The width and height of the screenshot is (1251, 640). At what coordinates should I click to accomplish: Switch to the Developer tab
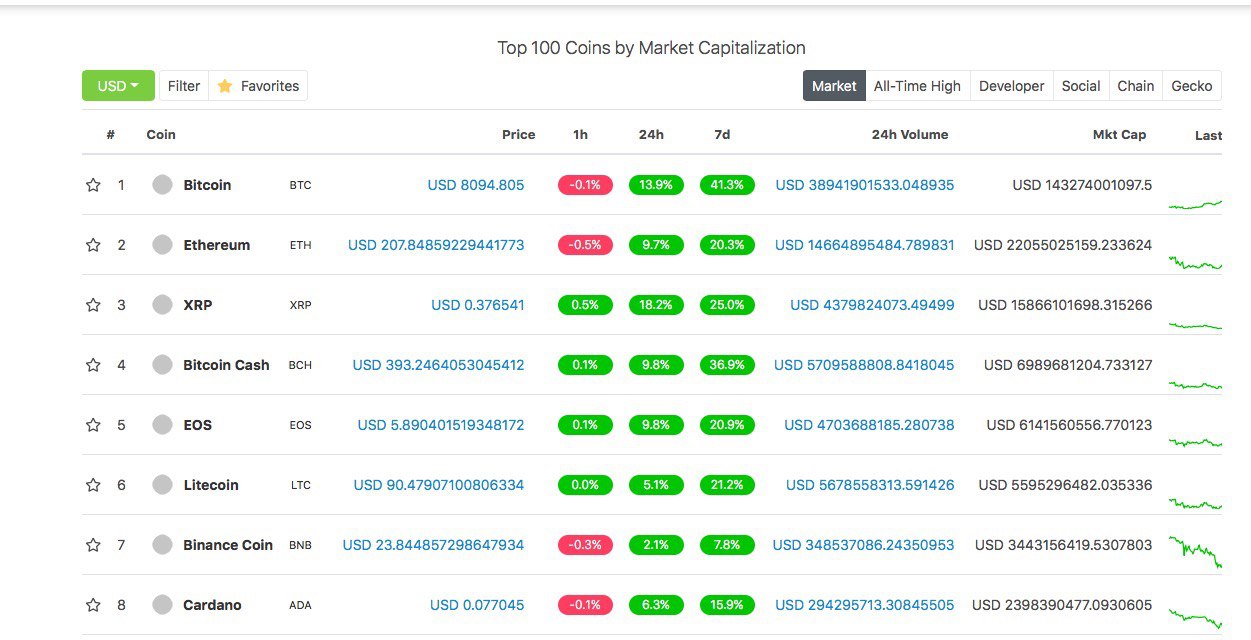[x=1011, y=86]
